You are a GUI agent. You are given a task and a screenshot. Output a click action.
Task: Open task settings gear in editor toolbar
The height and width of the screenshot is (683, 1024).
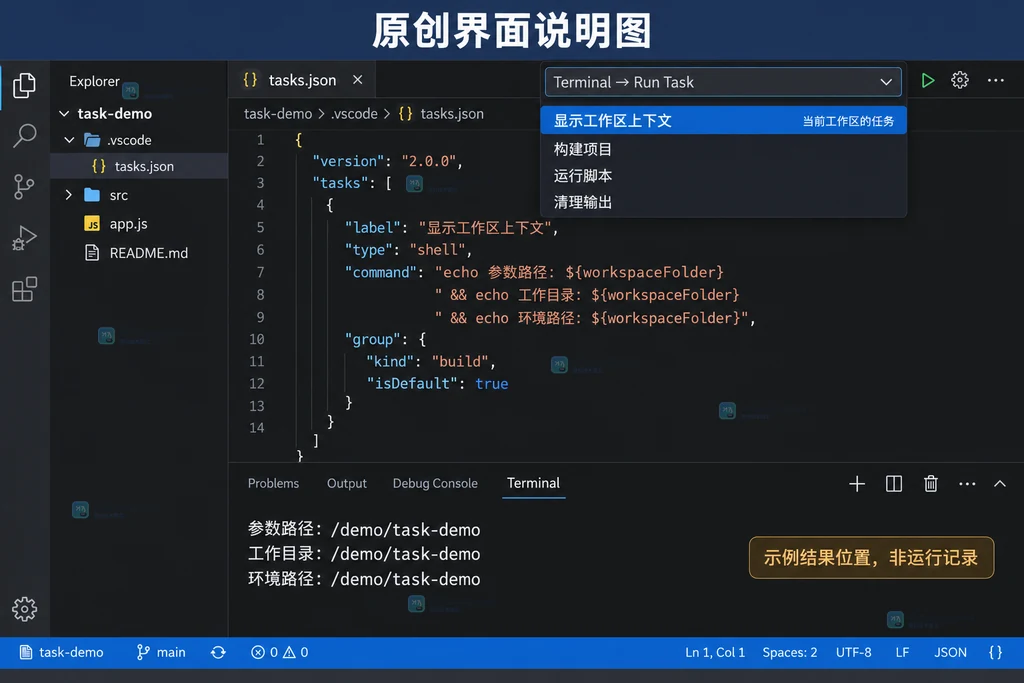click(x=960, y=80)
